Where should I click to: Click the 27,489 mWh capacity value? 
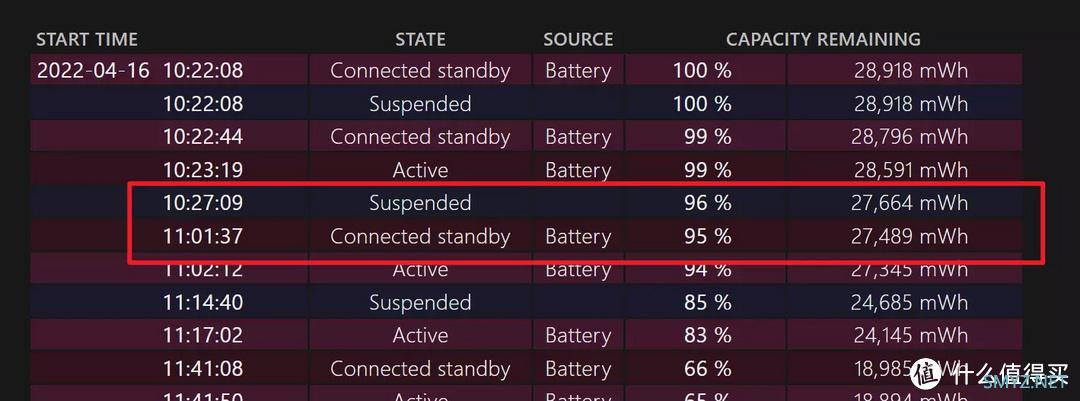click(x=909, y=236)
